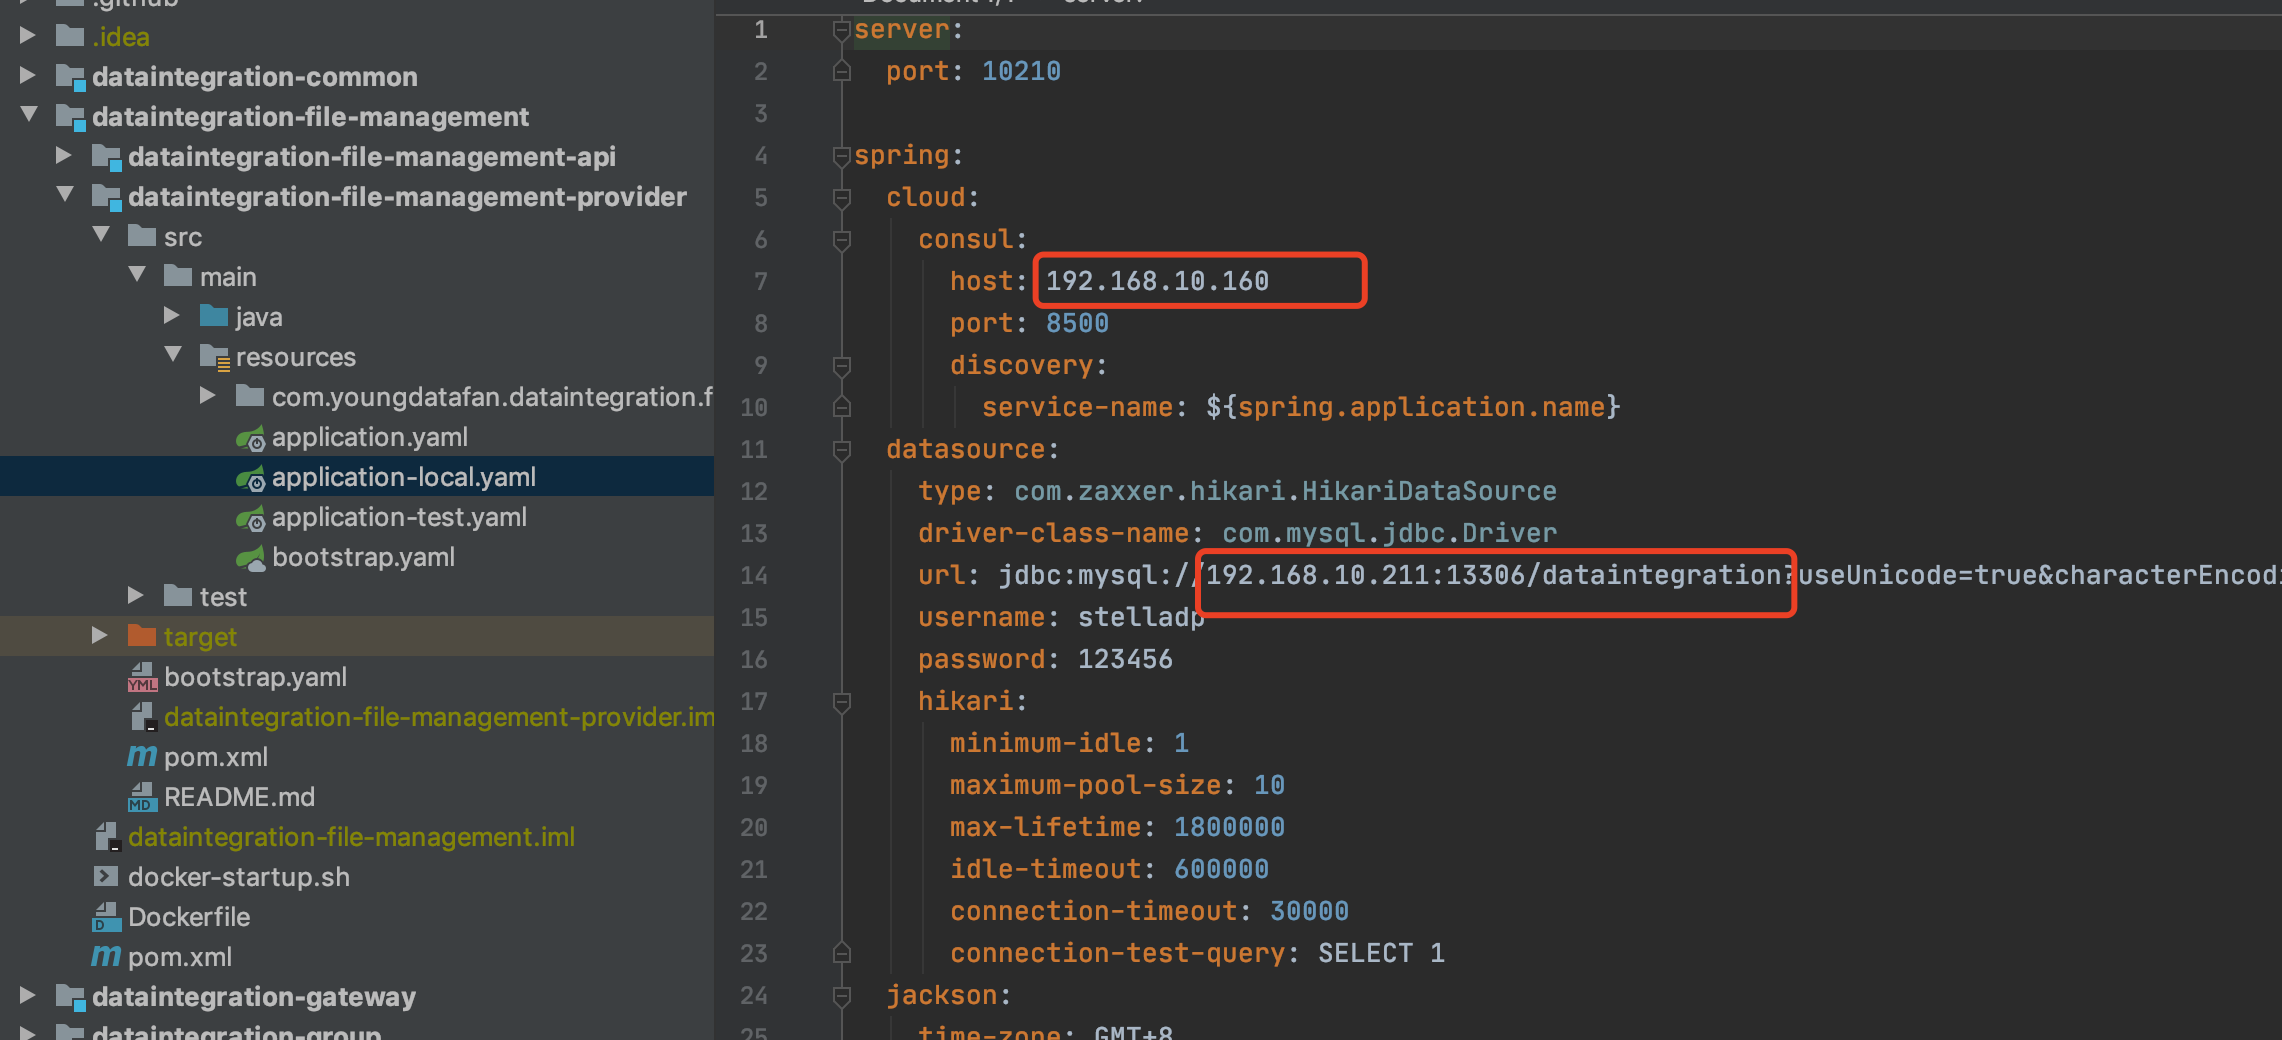Click the Markdown icon next to README.md
2282x1040 pixels.
point(143,797)
